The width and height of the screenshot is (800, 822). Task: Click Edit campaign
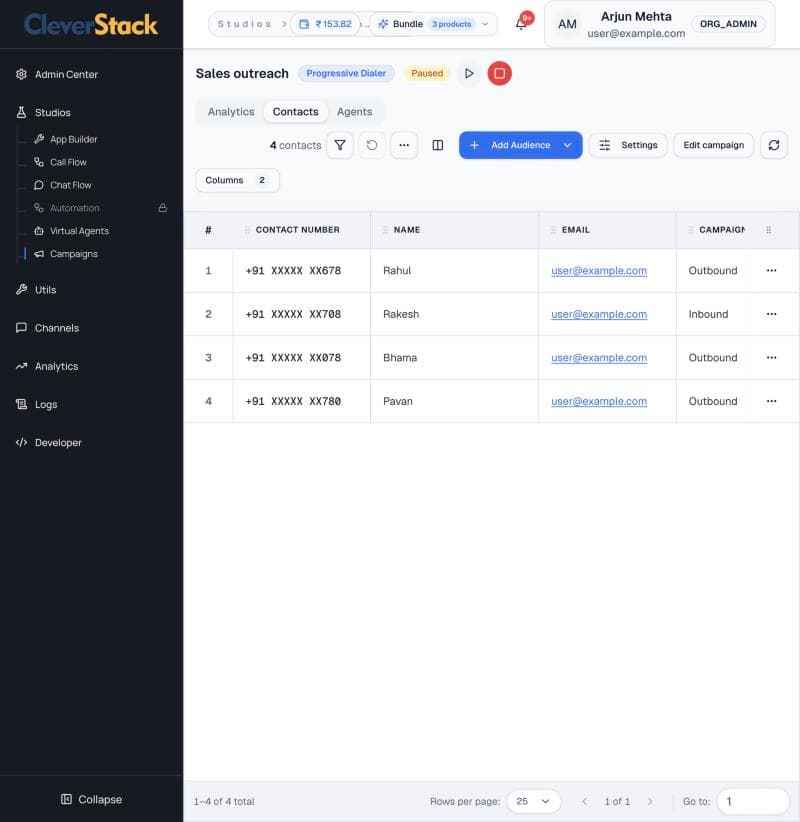(x=713, y=145)
